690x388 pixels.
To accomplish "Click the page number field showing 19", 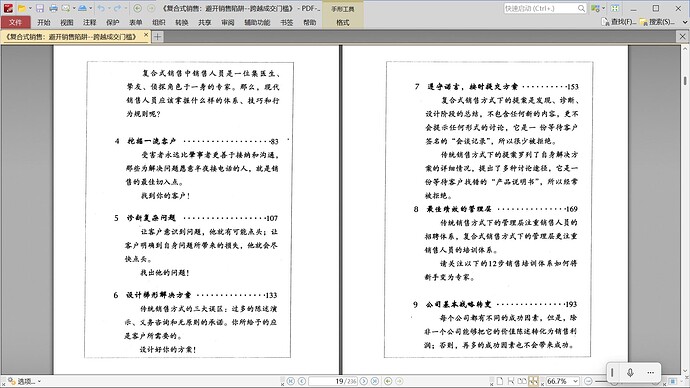I will [333, 381].
